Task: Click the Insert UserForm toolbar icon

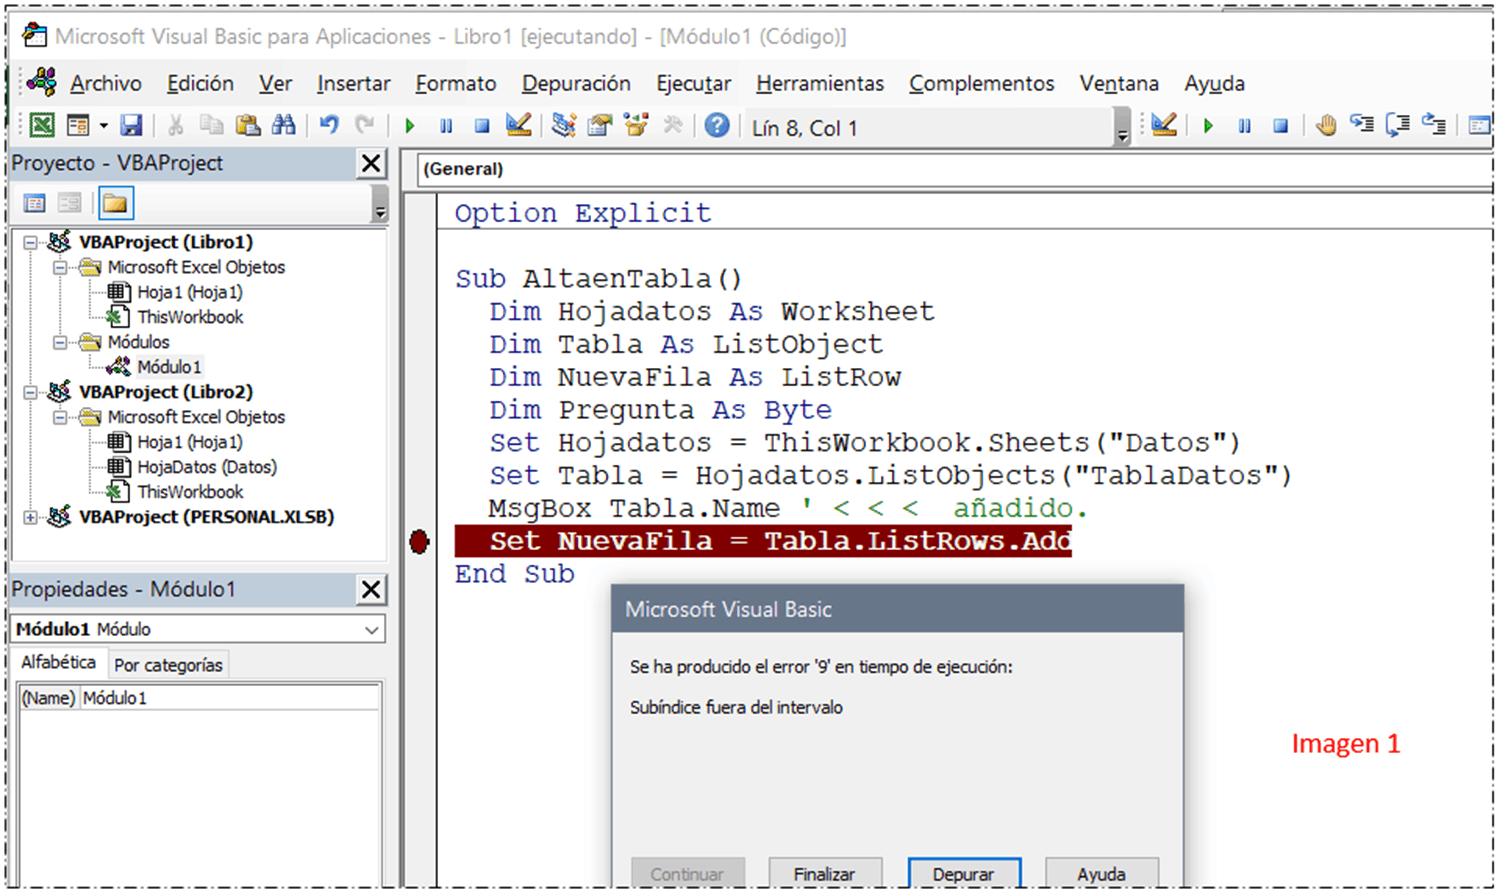Action: pos(78,125)
